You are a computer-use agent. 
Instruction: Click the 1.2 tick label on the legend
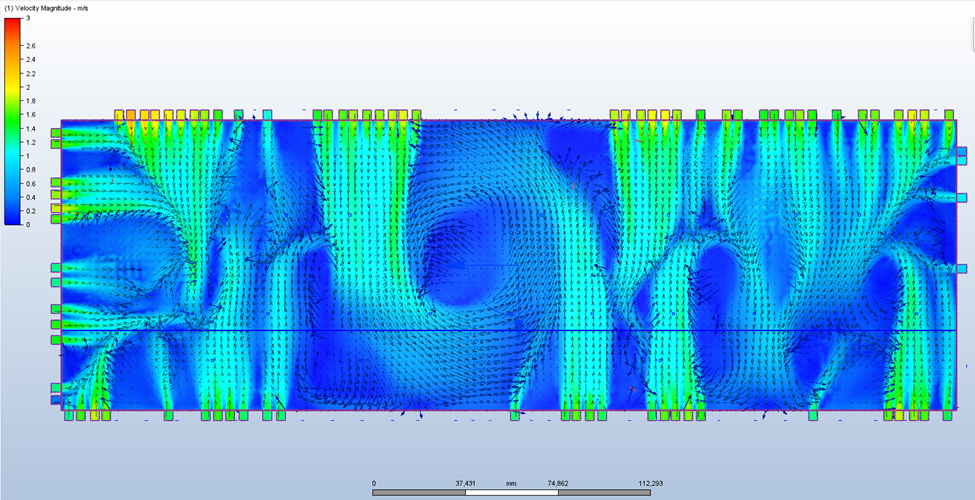click(x=31, y=142)
